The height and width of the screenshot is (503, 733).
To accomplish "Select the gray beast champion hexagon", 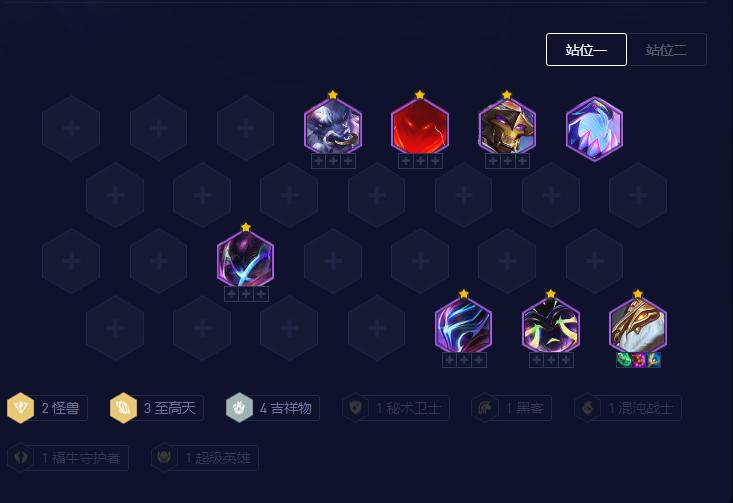I will coord(332,127).
